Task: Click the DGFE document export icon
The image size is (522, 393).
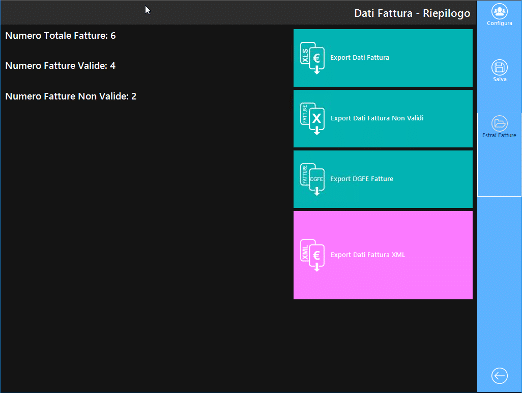Action: (x=312, y=179)
